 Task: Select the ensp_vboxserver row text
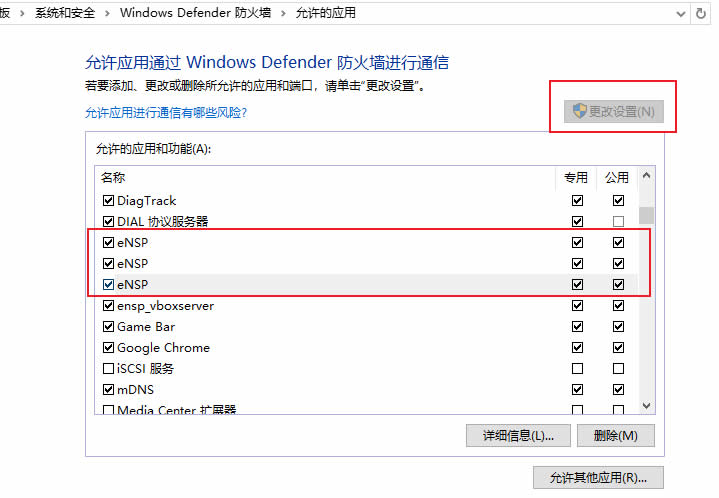pyautogui.click(x=166, y=305)
